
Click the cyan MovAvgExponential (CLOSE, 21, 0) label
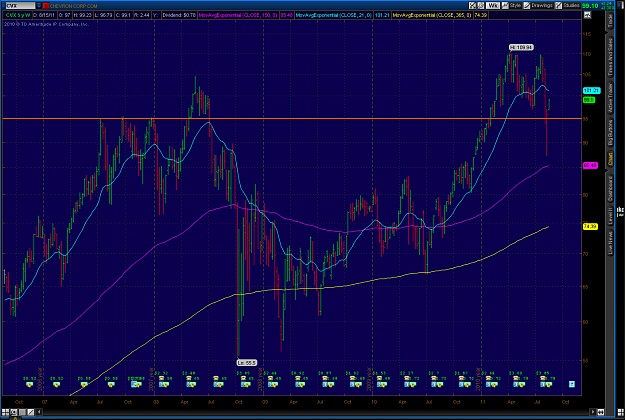334,15
